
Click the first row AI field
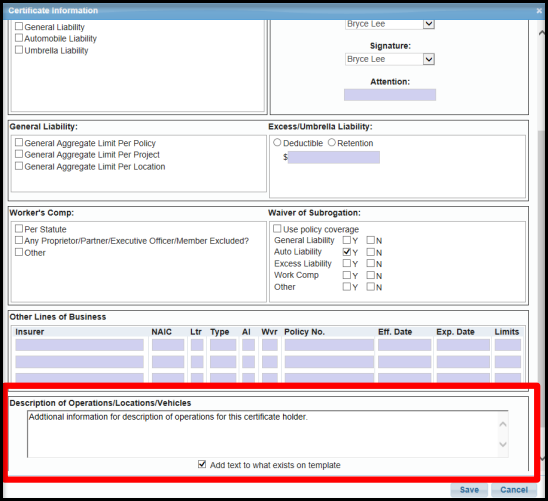click(x=248, y=345)
